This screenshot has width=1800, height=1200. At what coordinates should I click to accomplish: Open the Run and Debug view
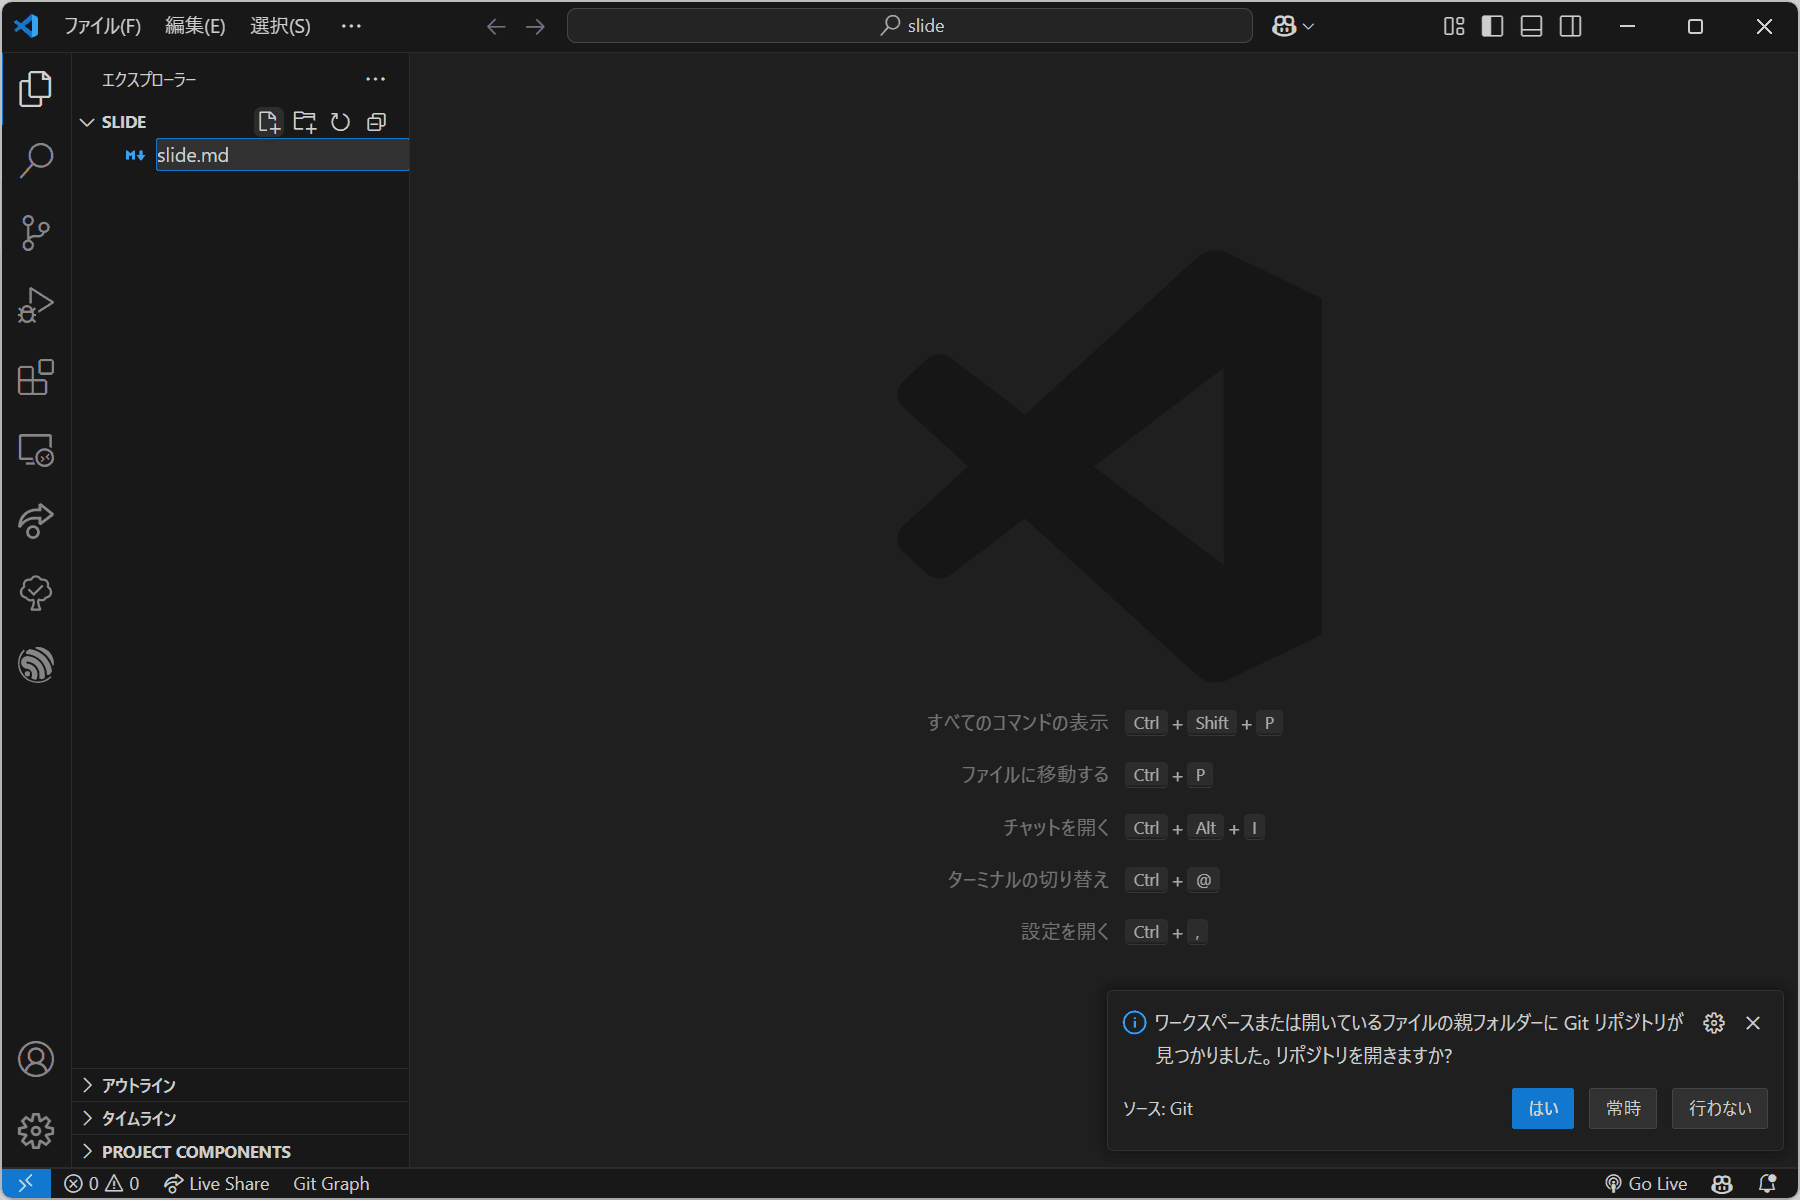click(x=36, y=305)
